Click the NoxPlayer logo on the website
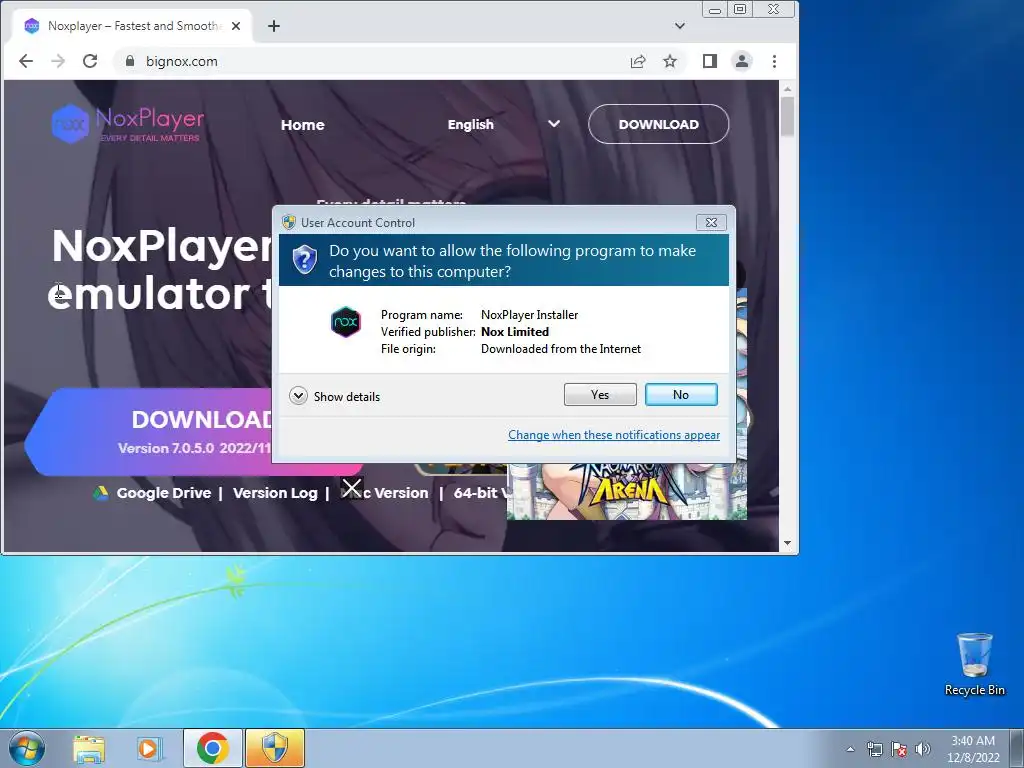The width and height of the screenshot is (1024, 768). click(128, 123)
